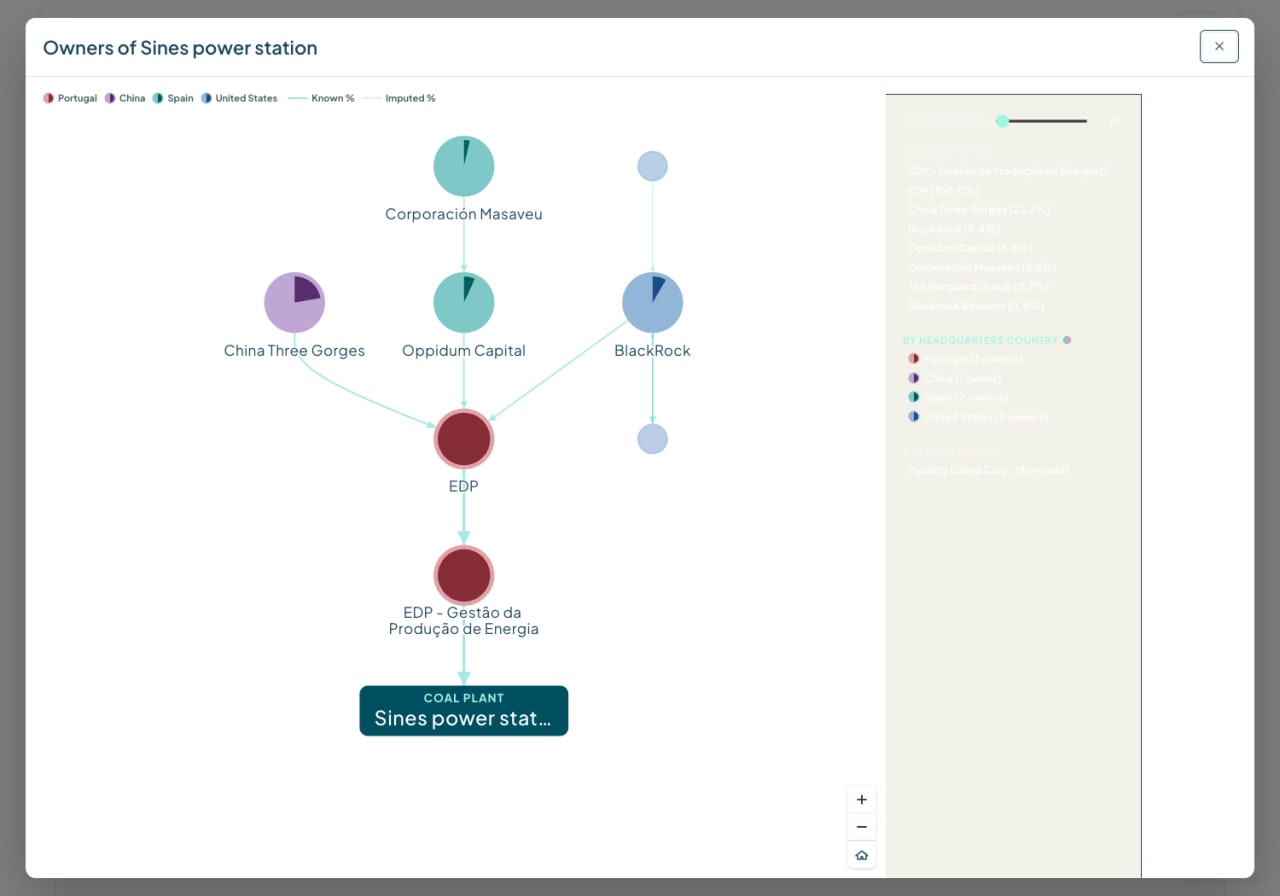This screenshot has width=1280, height=896.
Task: Select Blackrock Advisors (0.4%) in owner list
Action: (975, 306)
